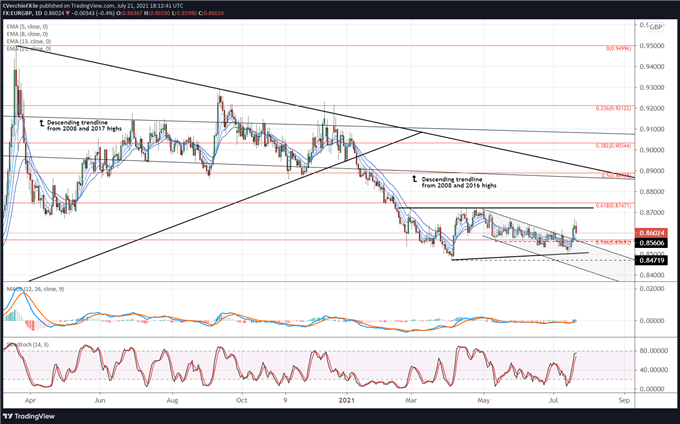Click the 0.93000 price axis label
The width and height of the screenshot is (680, 424).
(651, 87)
